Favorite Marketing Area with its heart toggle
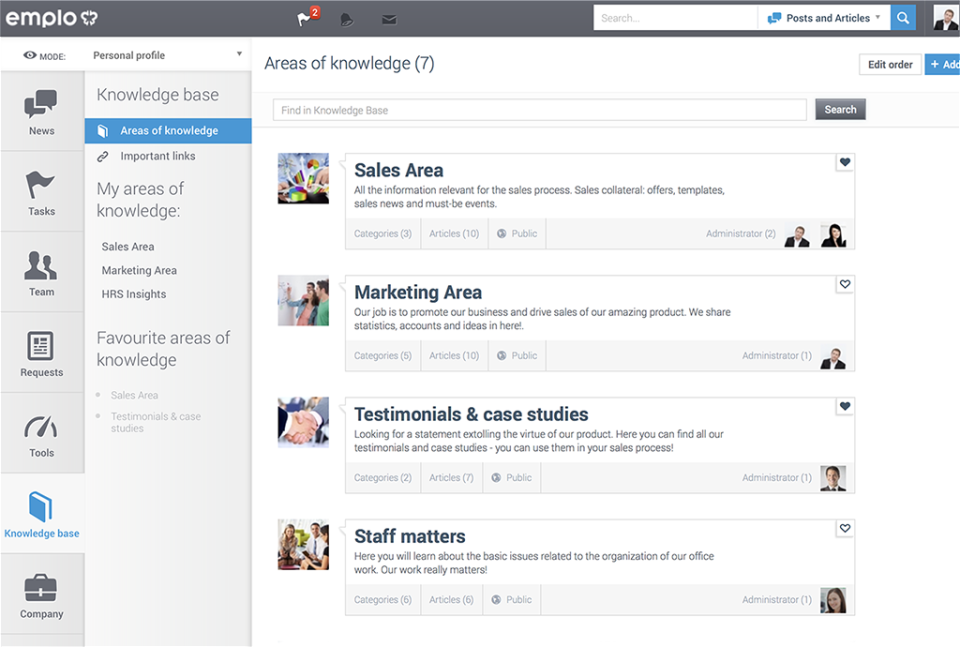Image resolution: width=960 pixels, height=647 pixels. [x=844, y=284]
